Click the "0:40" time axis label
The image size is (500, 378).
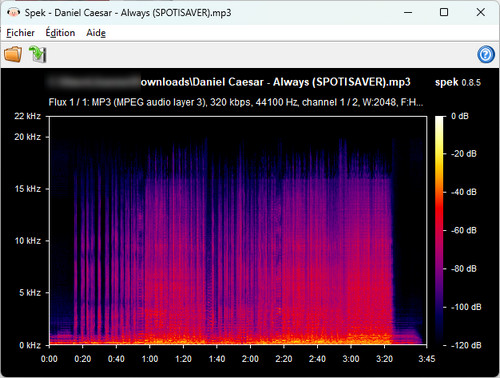(x=116, y=359)
